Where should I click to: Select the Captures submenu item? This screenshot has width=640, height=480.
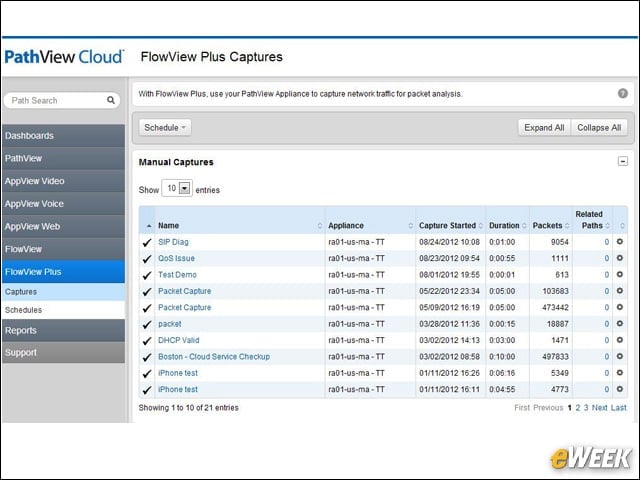63,292
